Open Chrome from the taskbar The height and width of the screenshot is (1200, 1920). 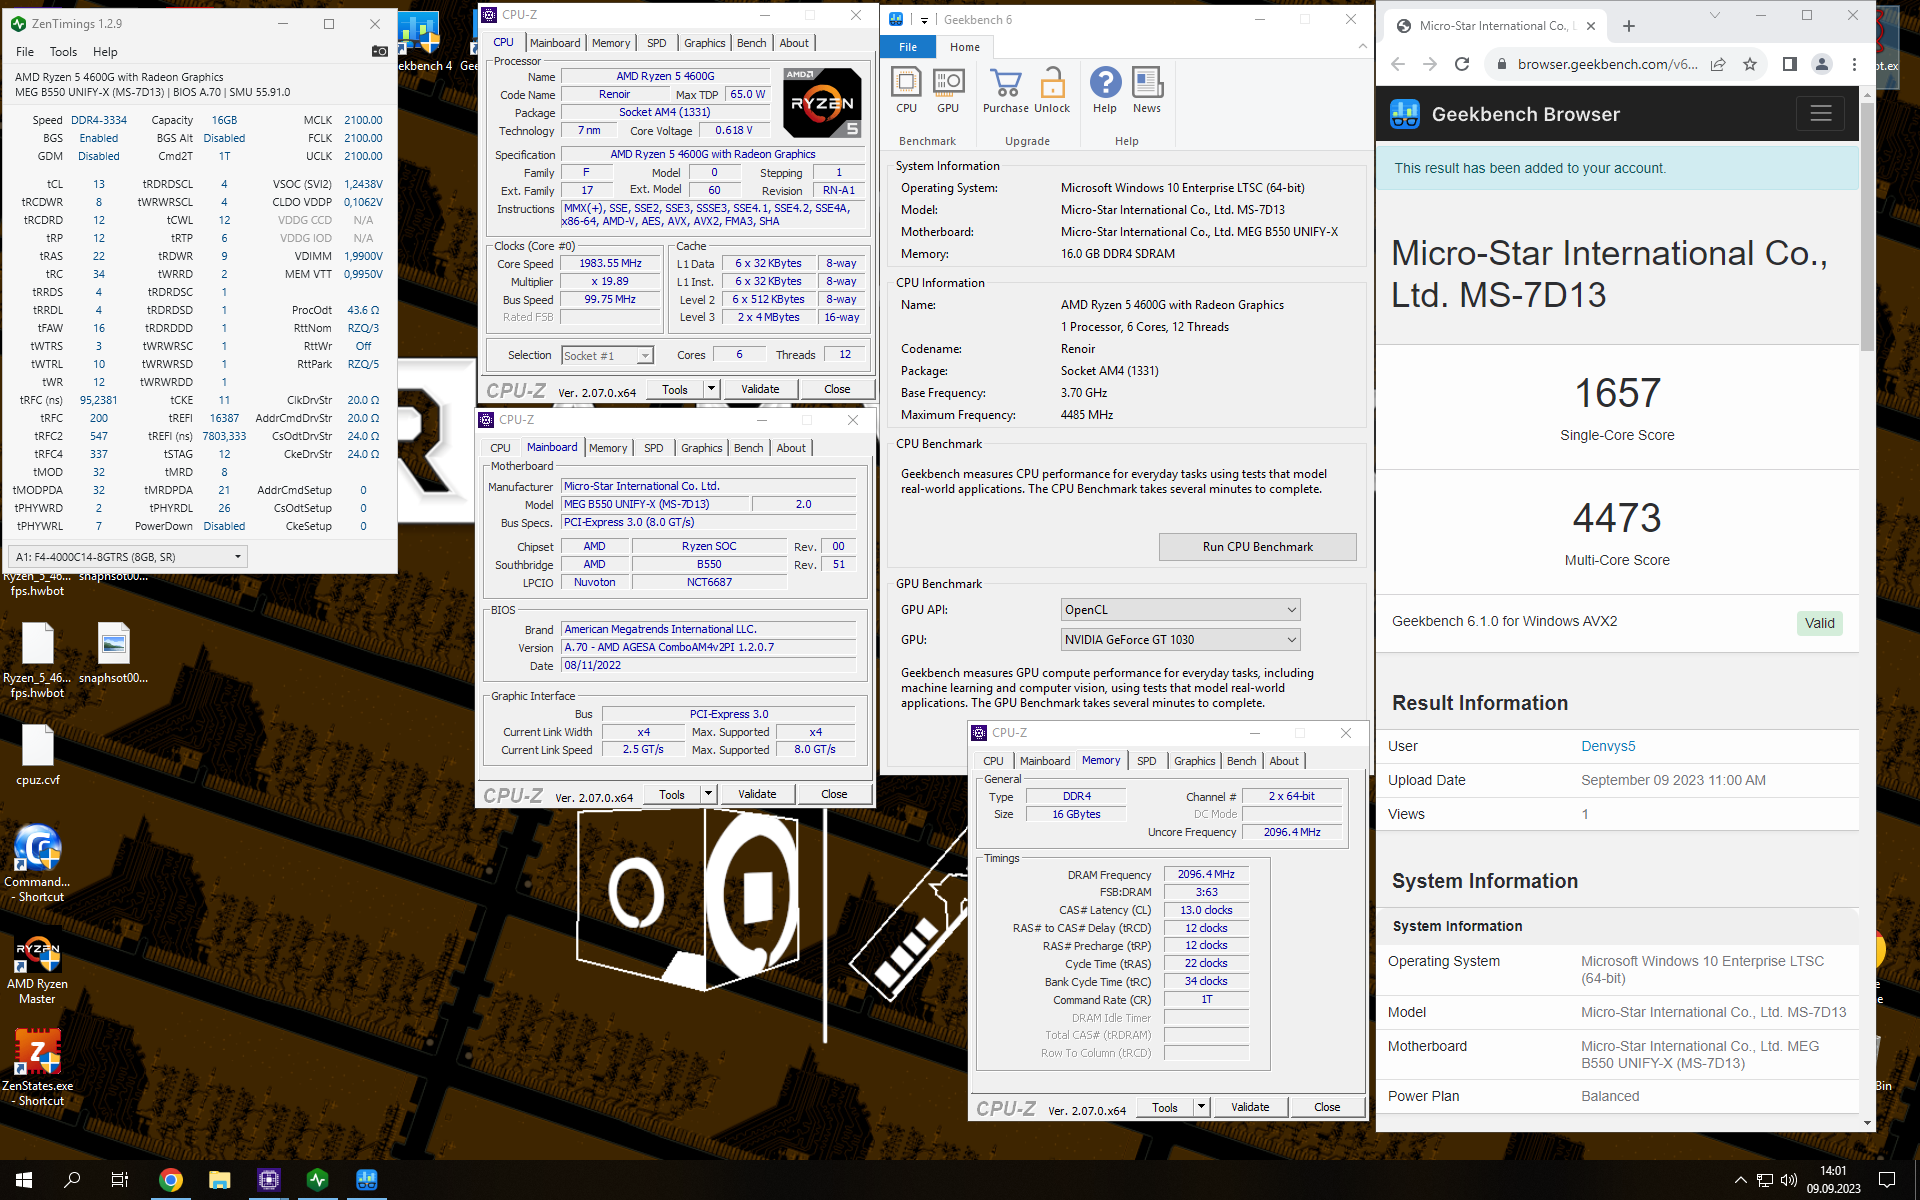click(171, 1180)
